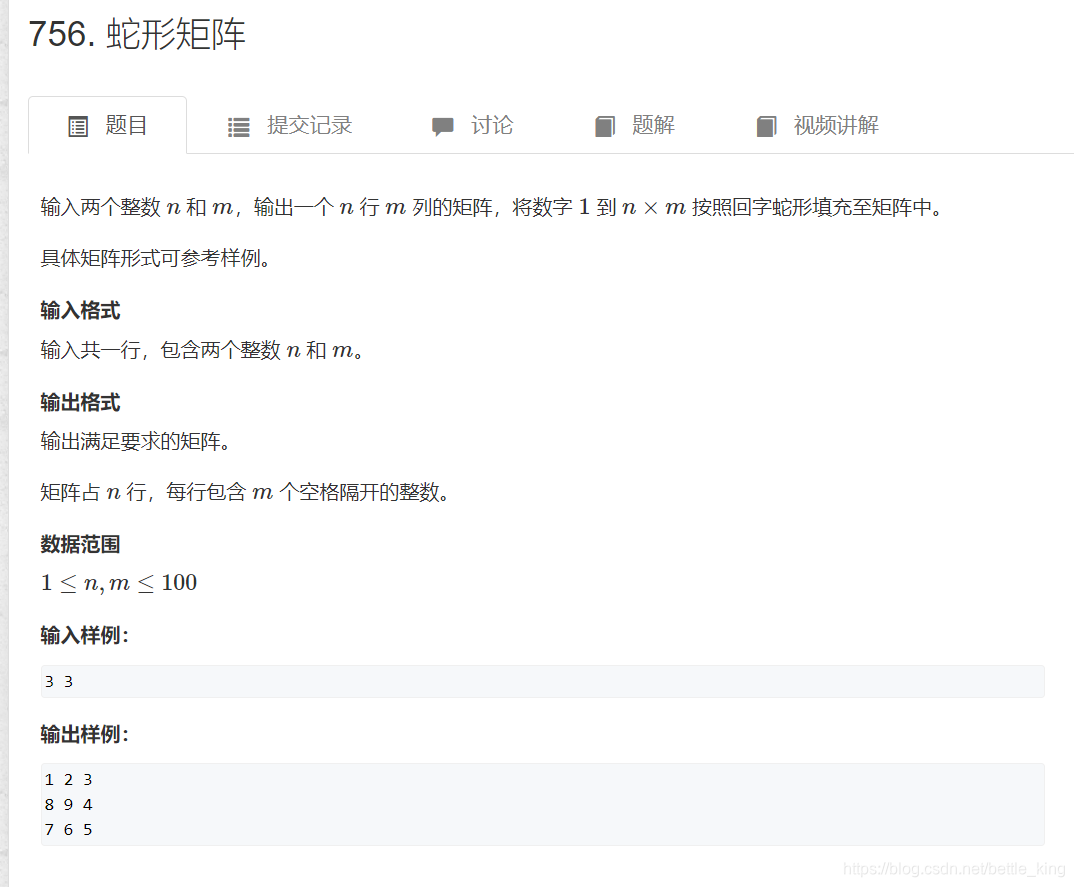1074x887 pixels.
Task: Click the 输入格式 heading
Action: [80, 310]
